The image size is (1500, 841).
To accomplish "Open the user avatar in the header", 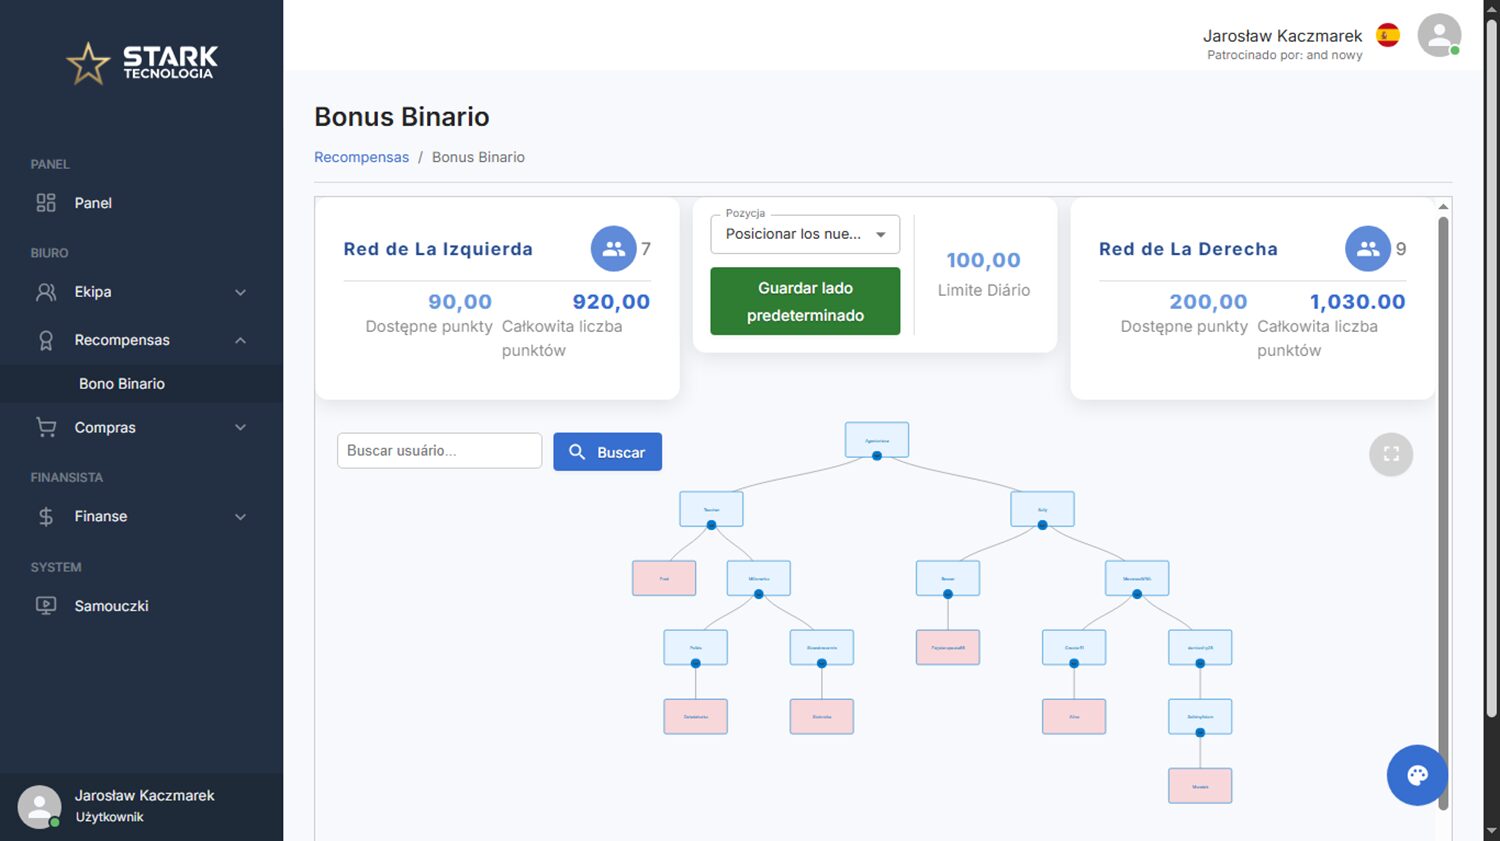I will 1439,36.
